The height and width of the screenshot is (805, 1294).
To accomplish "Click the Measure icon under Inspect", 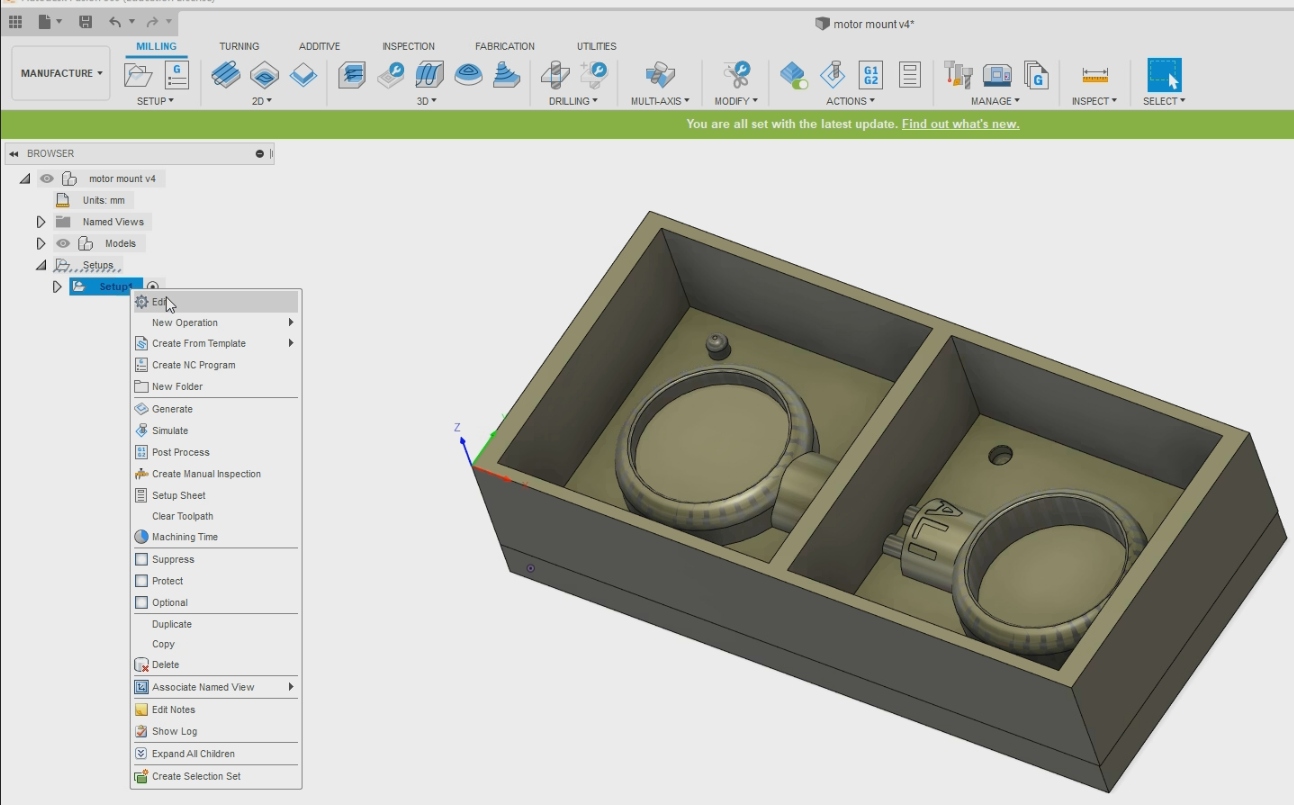I will (x=1095, y=75).
